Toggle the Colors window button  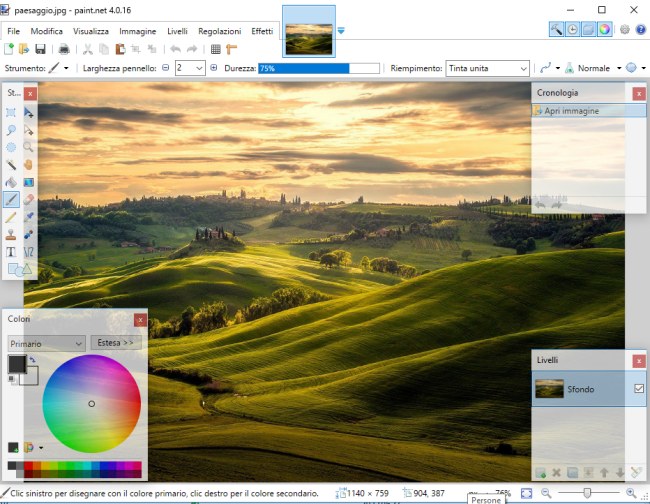point(605,29)
